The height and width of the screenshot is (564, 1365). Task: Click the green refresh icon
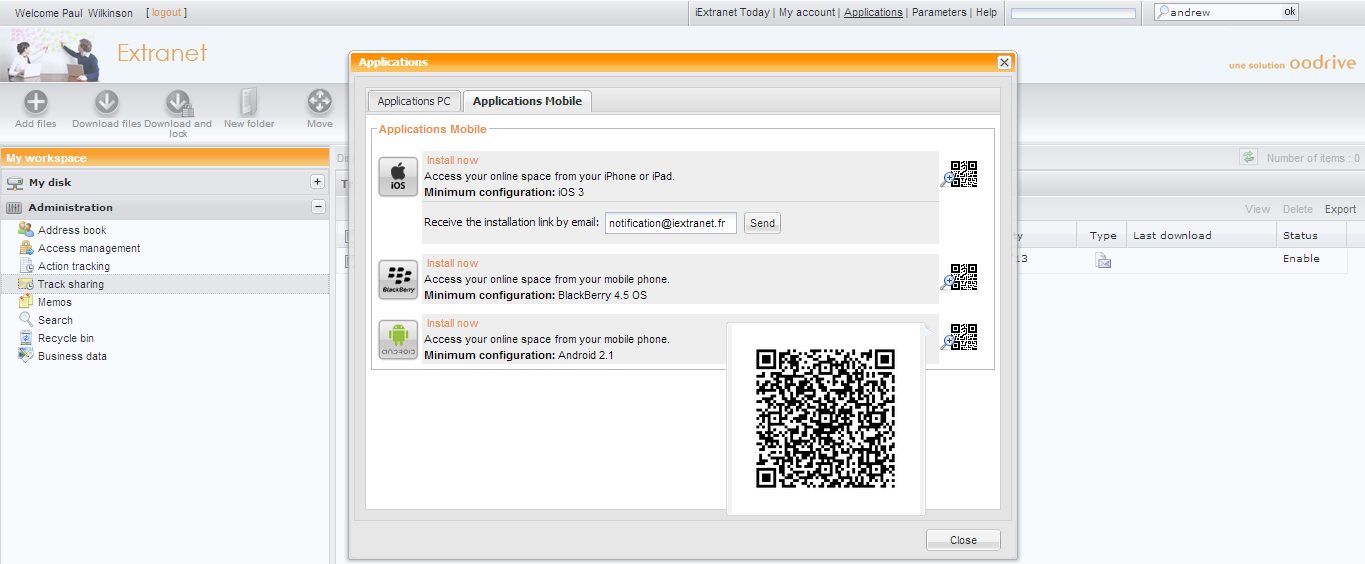click(x=1248, y=157)
